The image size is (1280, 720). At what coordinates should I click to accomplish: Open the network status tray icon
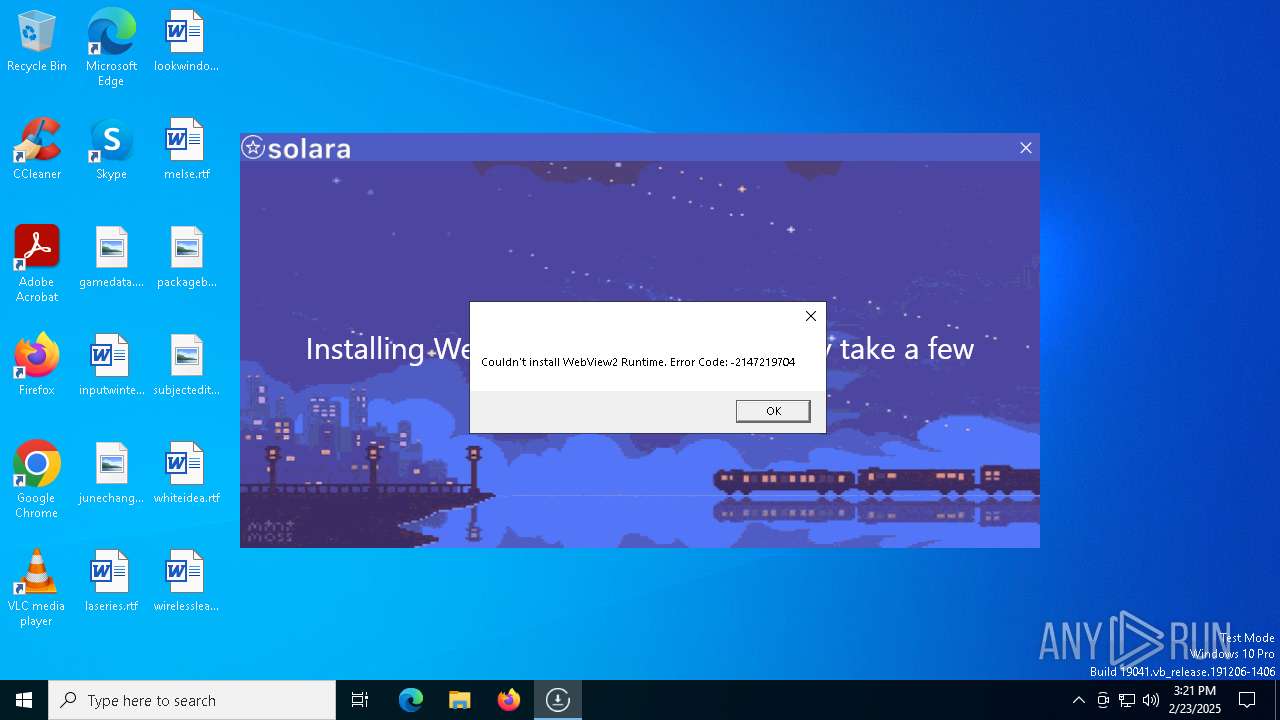(1127, 700)
